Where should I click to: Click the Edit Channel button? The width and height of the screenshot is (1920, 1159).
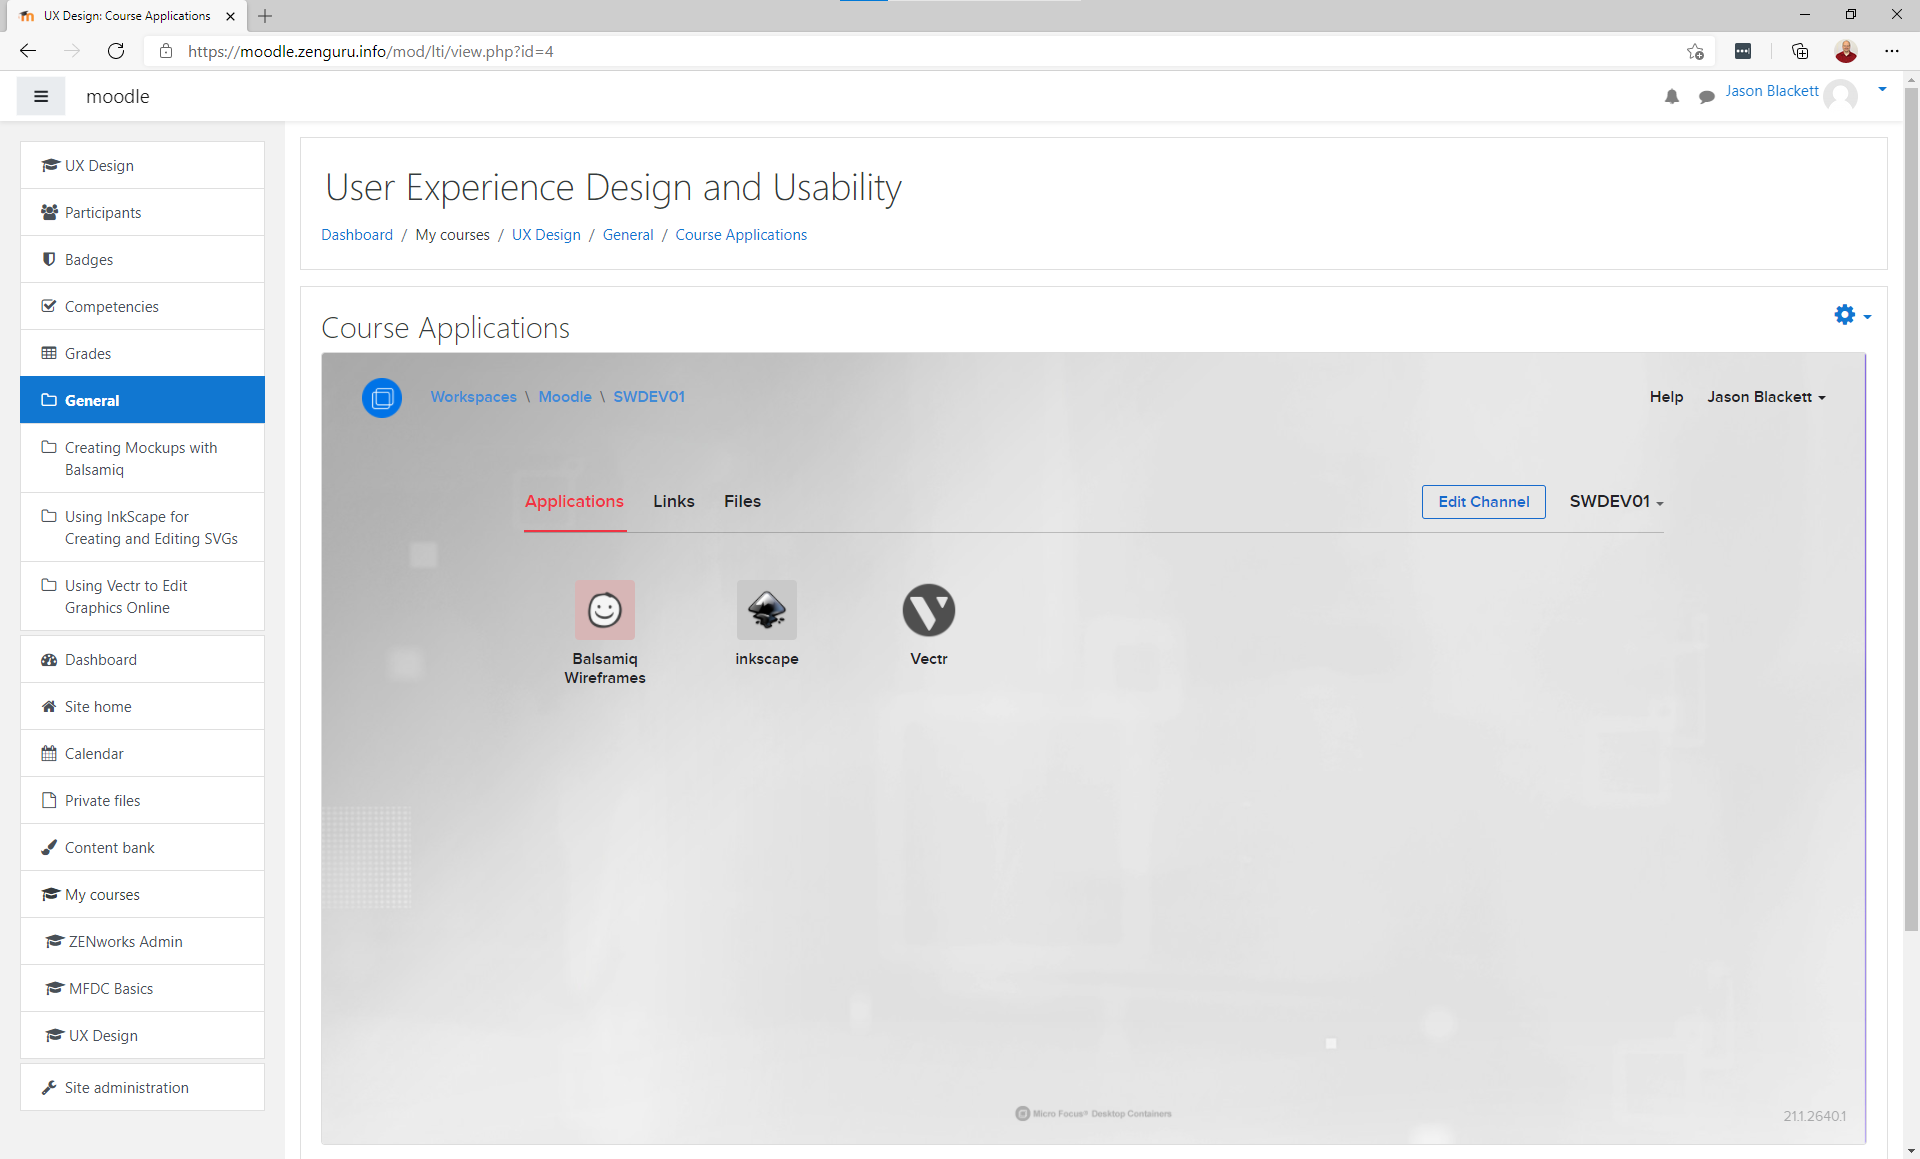pos(1483,502)
